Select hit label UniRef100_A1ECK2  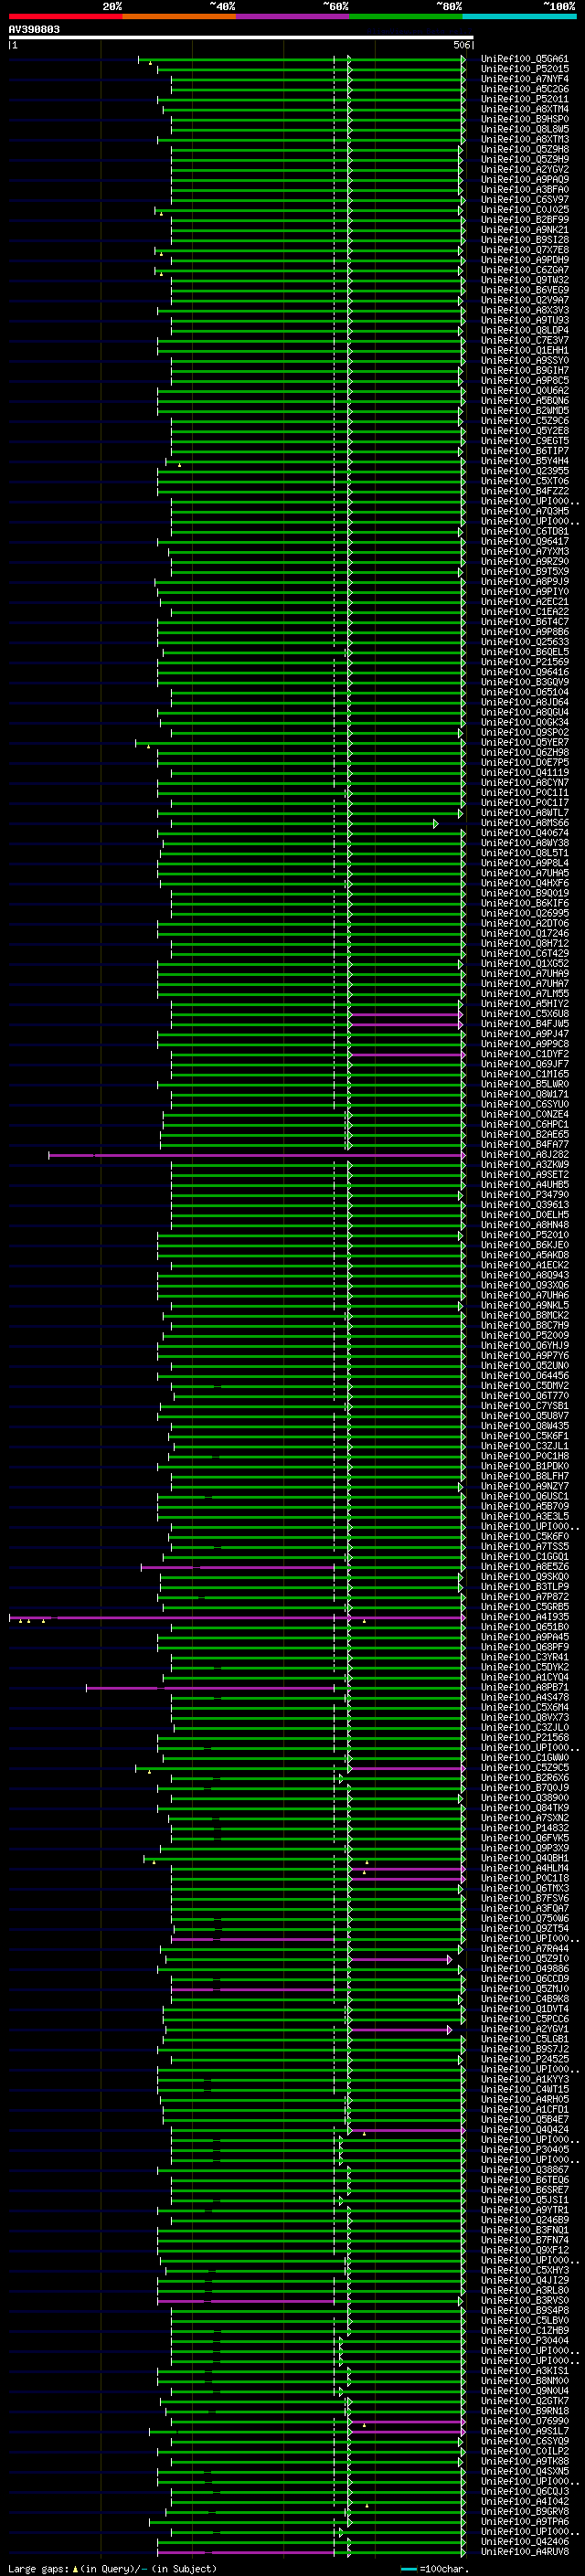pyautogui.click(x=524, y=1265)
